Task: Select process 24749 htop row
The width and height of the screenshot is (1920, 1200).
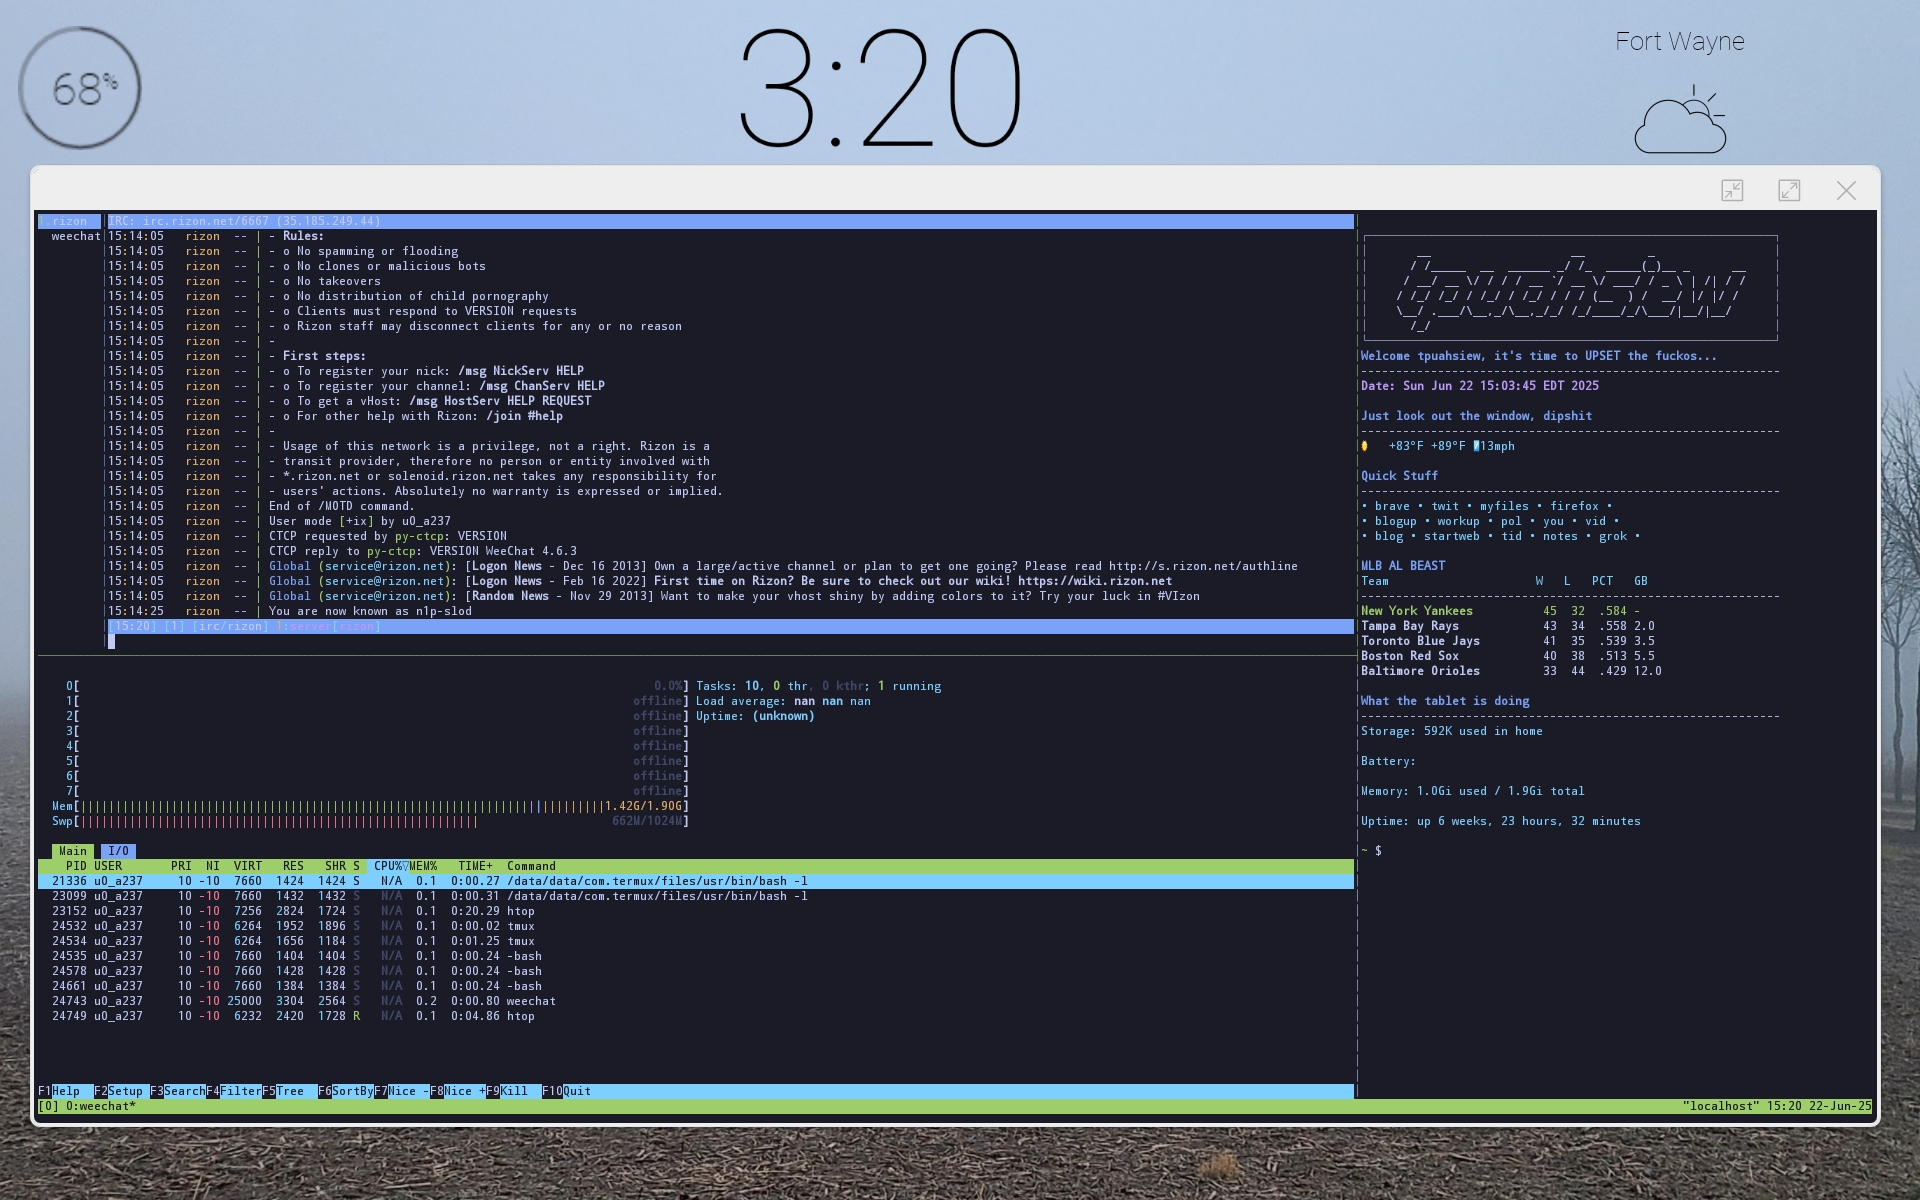Action: coord(696,1016)
